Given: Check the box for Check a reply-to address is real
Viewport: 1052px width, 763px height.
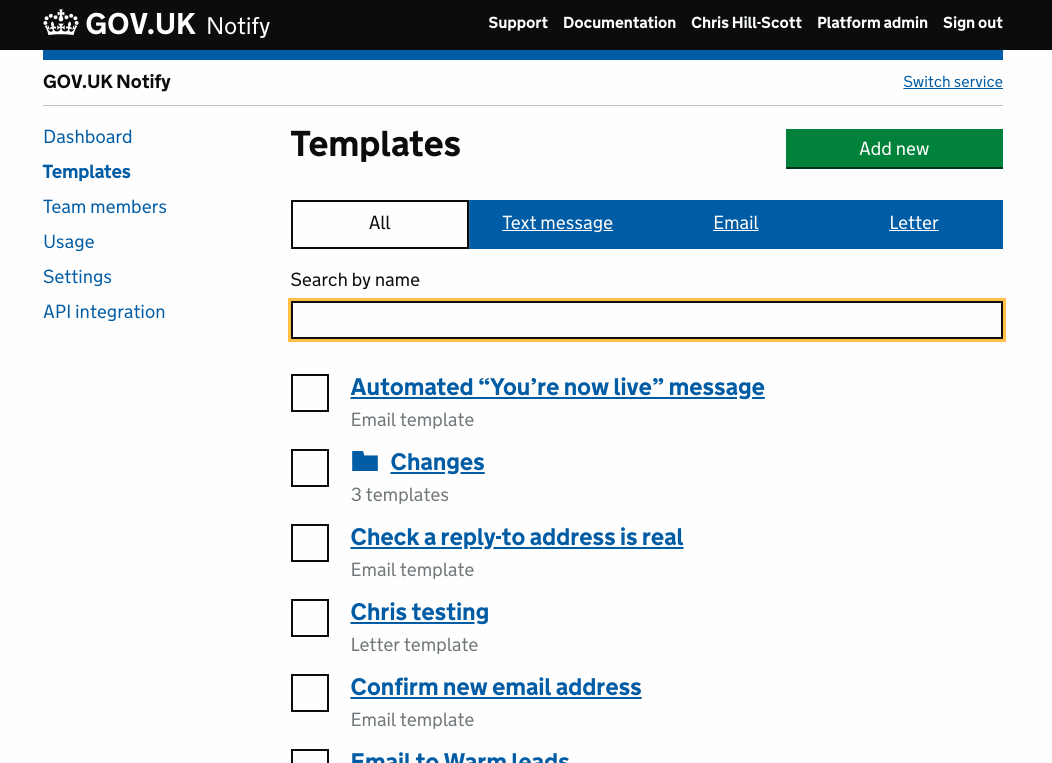Looking at the screenshot, I should [x=309, y=543].
